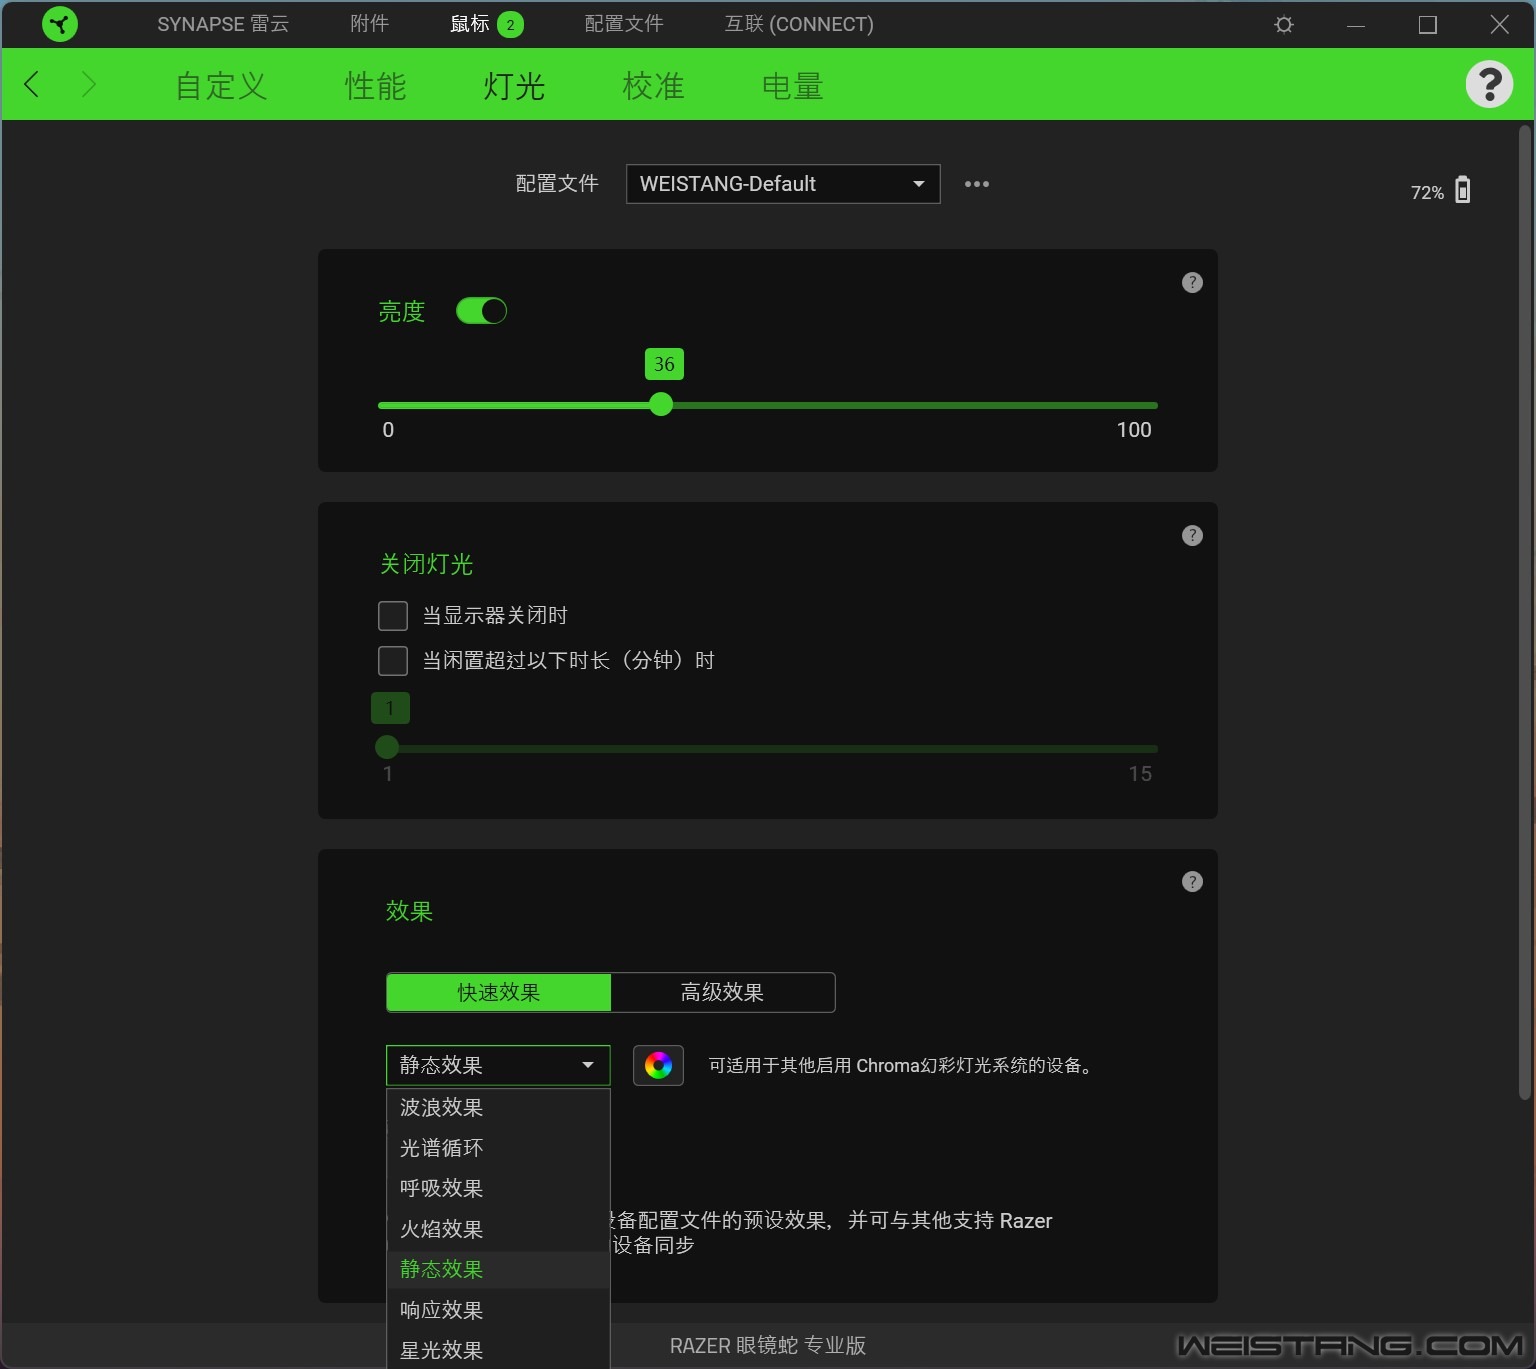Viewport: 1536px width, 1369px height.
Task: Click the brightness slider handle at 36
Action: point(661,404)
